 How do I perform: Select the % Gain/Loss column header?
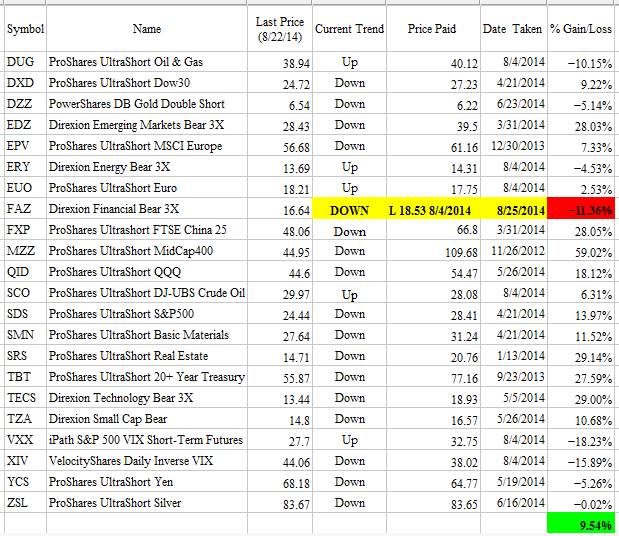click(x=581, y=29)
